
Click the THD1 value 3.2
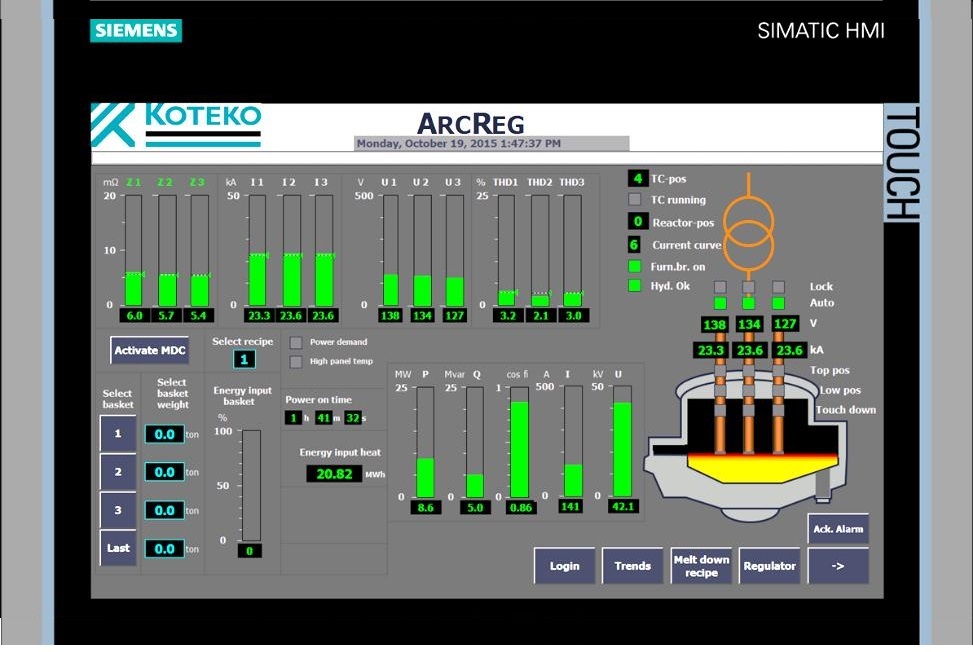click(x=508, y=315)
